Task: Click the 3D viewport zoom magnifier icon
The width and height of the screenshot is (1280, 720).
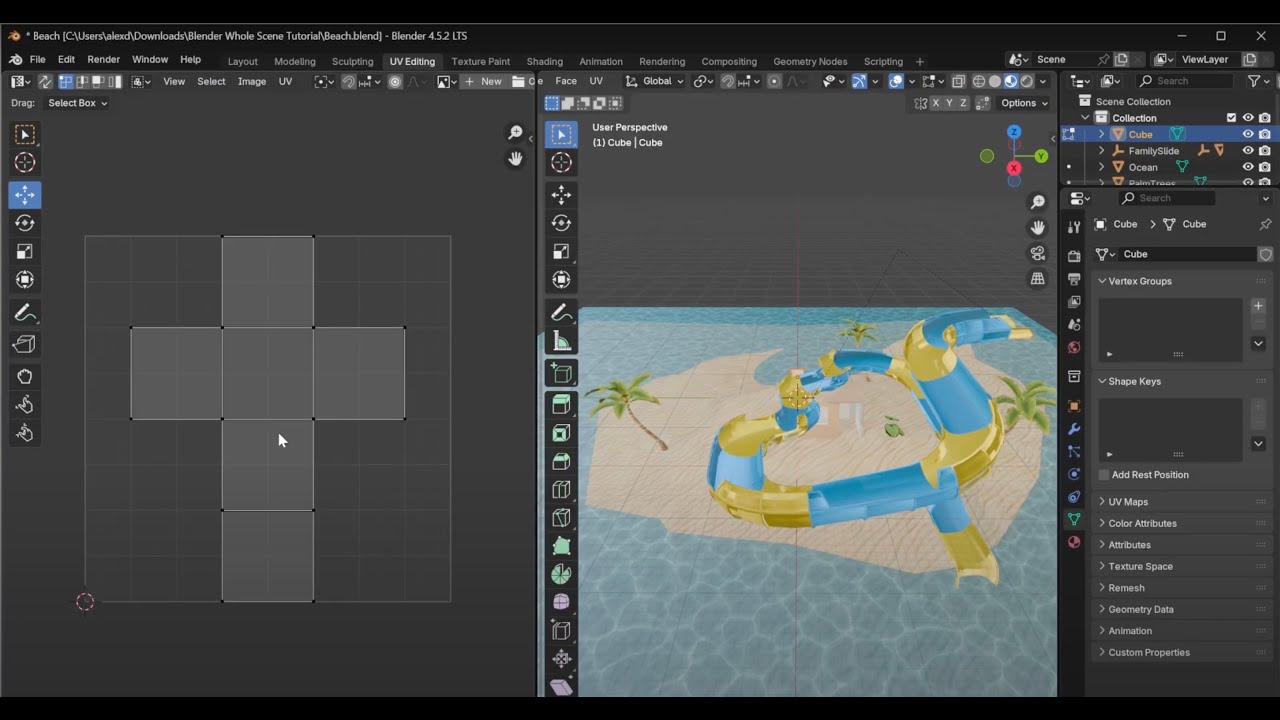Action: click(1038, 203)
